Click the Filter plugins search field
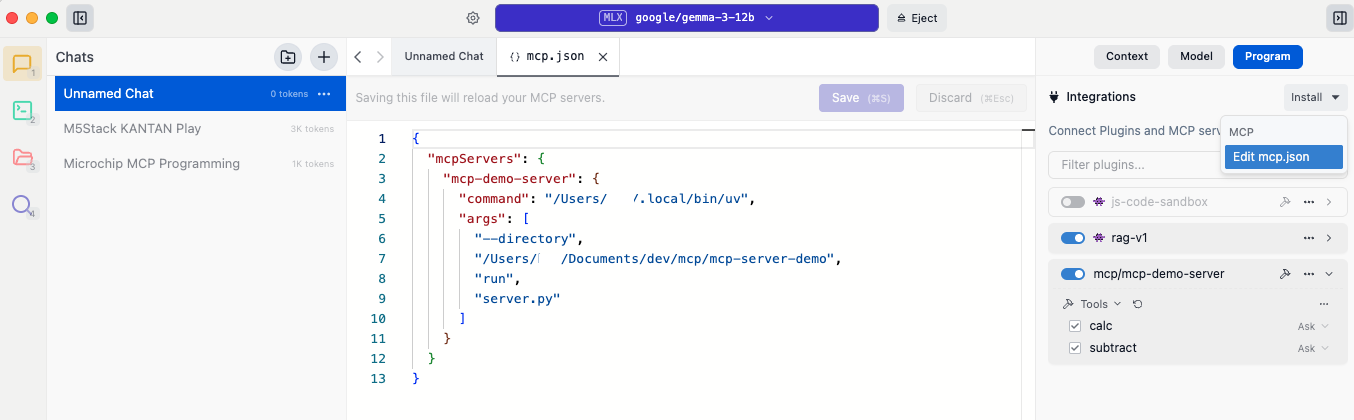Screen dimensions: 1354x420 (1130, 164)
